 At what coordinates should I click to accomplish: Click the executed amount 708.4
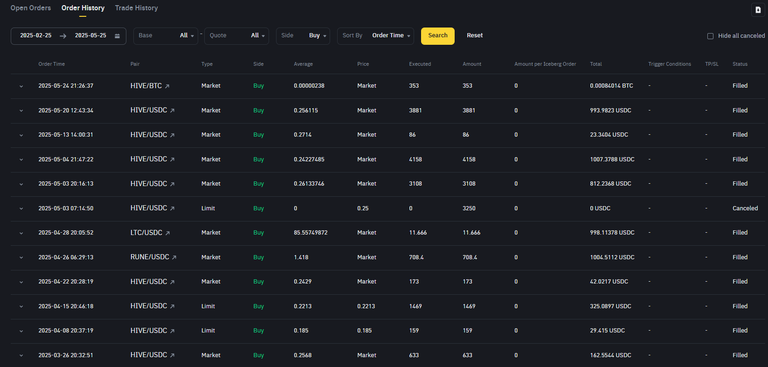[417, 257]
